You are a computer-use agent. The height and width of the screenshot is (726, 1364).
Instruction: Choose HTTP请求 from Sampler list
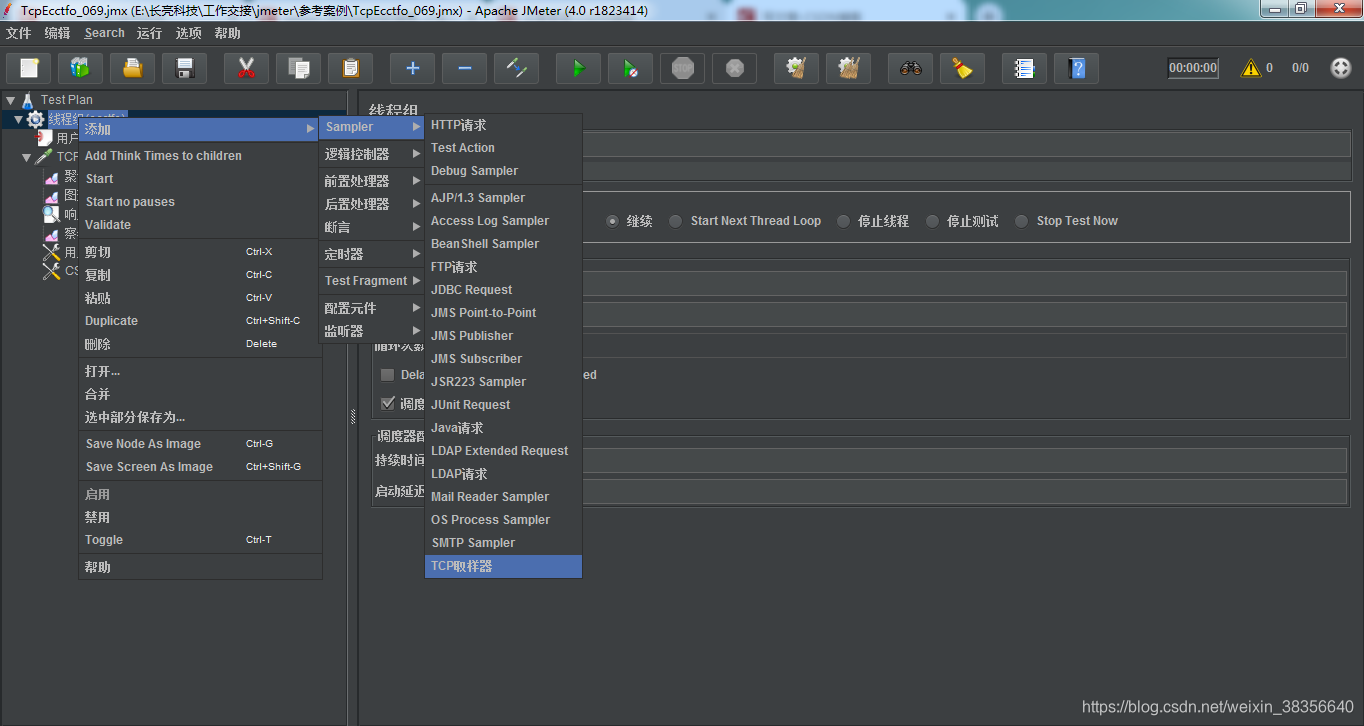[x=503, y=125]
